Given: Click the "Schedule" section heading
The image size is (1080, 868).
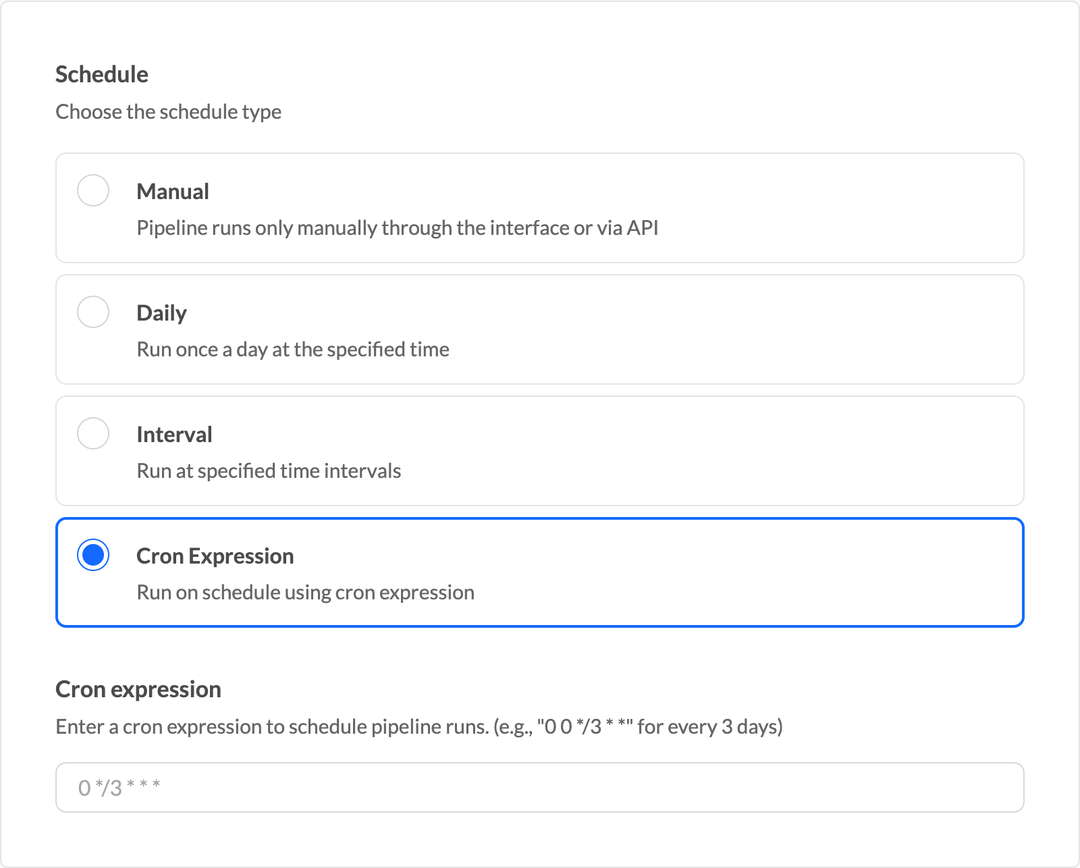Looking at the screenshot, I should (102, 75).
